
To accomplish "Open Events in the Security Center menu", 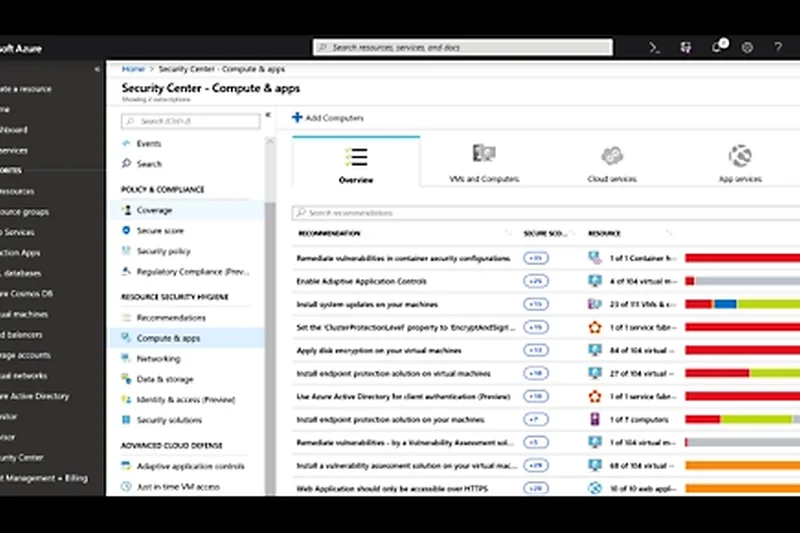I will (x=148, y=144).
